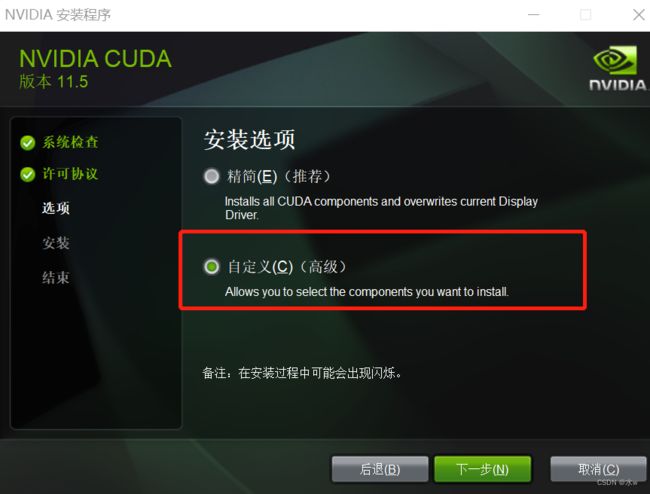
Task: Click the 下一步(N) next button
Action: point(483,469)
